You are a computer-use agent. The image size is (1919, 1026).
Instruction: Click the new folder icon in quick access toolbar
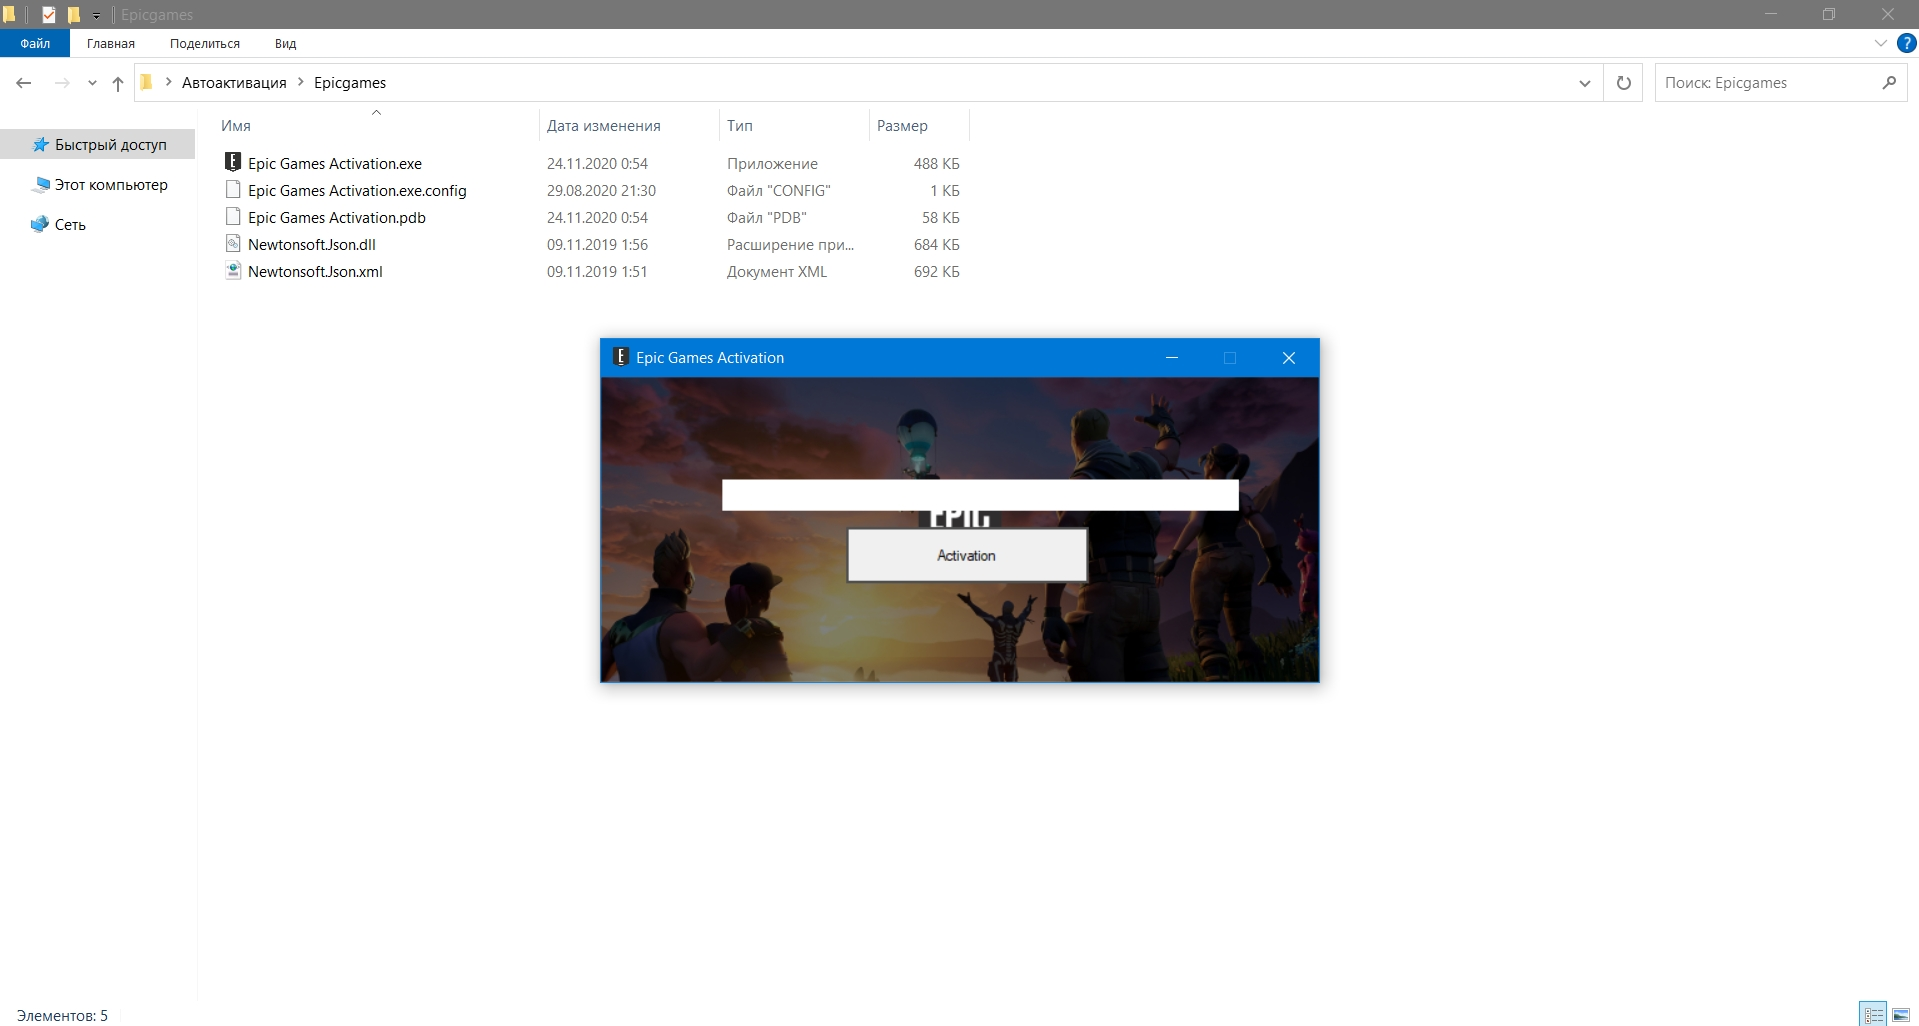(73, 14)
